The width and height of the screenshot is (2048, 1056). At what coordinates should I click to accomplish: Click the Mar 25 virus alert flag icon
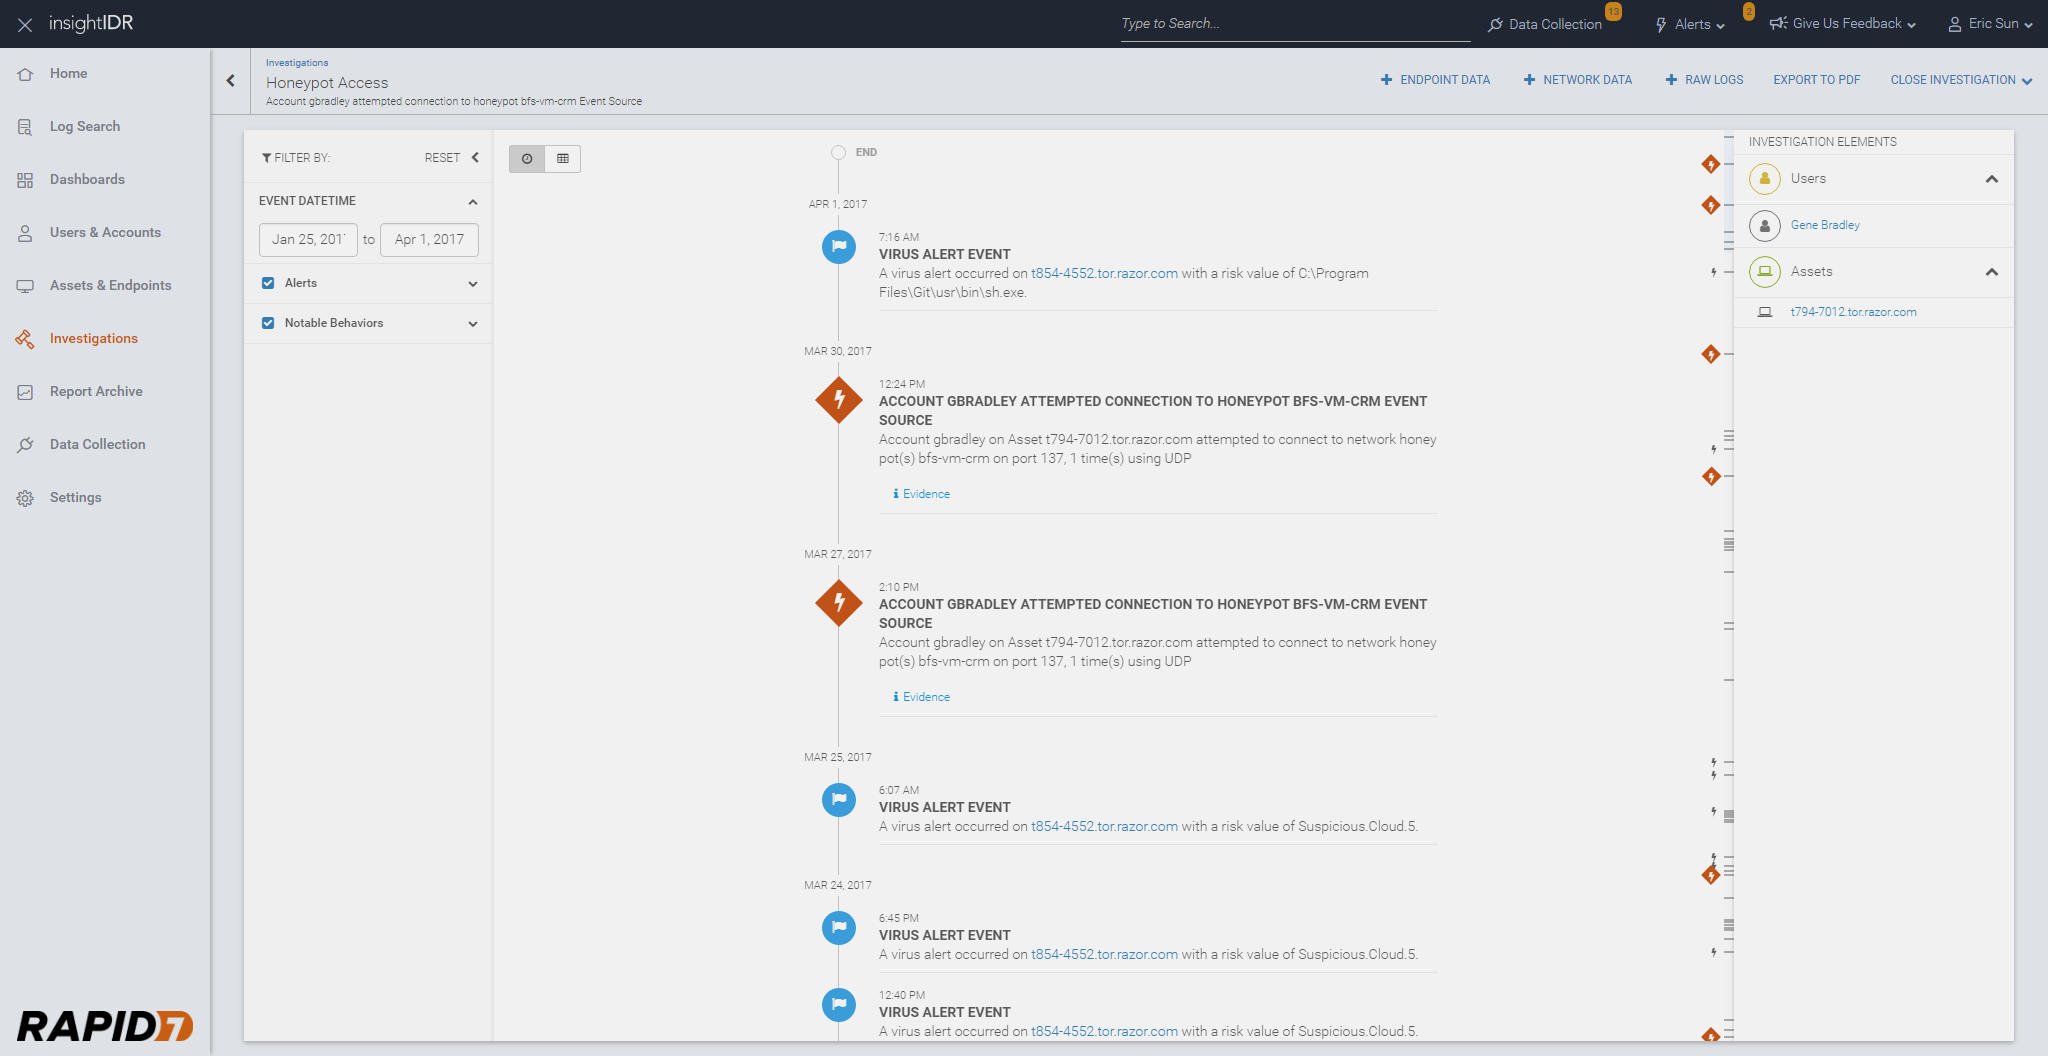click(x=839, y=799)
